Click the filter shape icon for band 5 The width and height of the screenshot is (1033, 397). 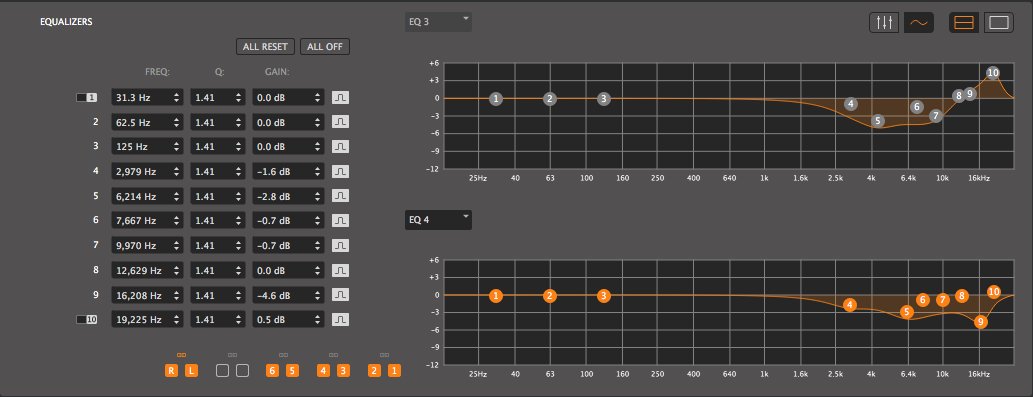[340, 196]
